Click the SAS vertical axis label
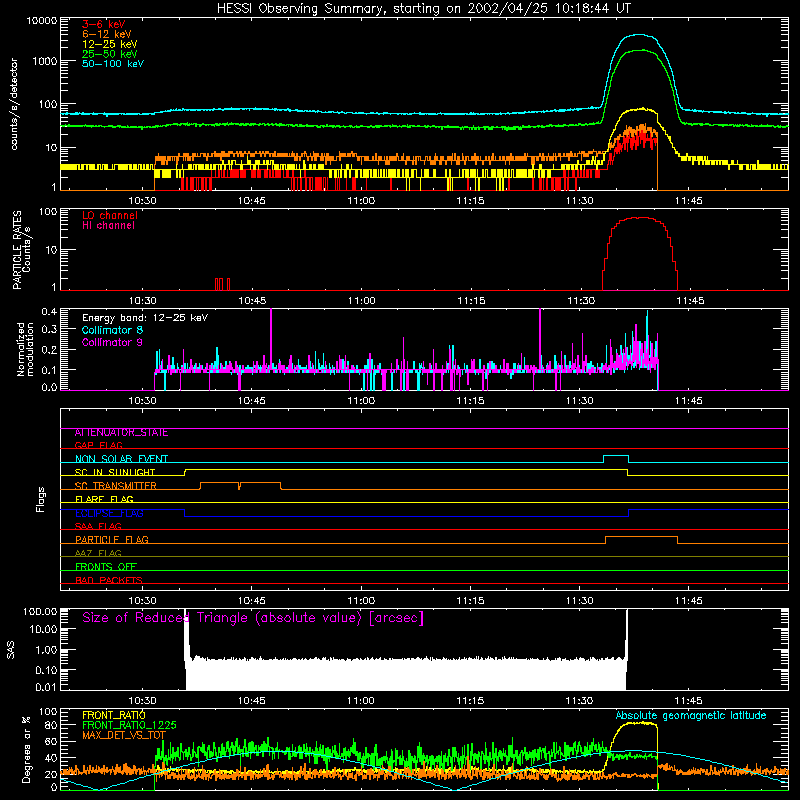 point(11,650)
